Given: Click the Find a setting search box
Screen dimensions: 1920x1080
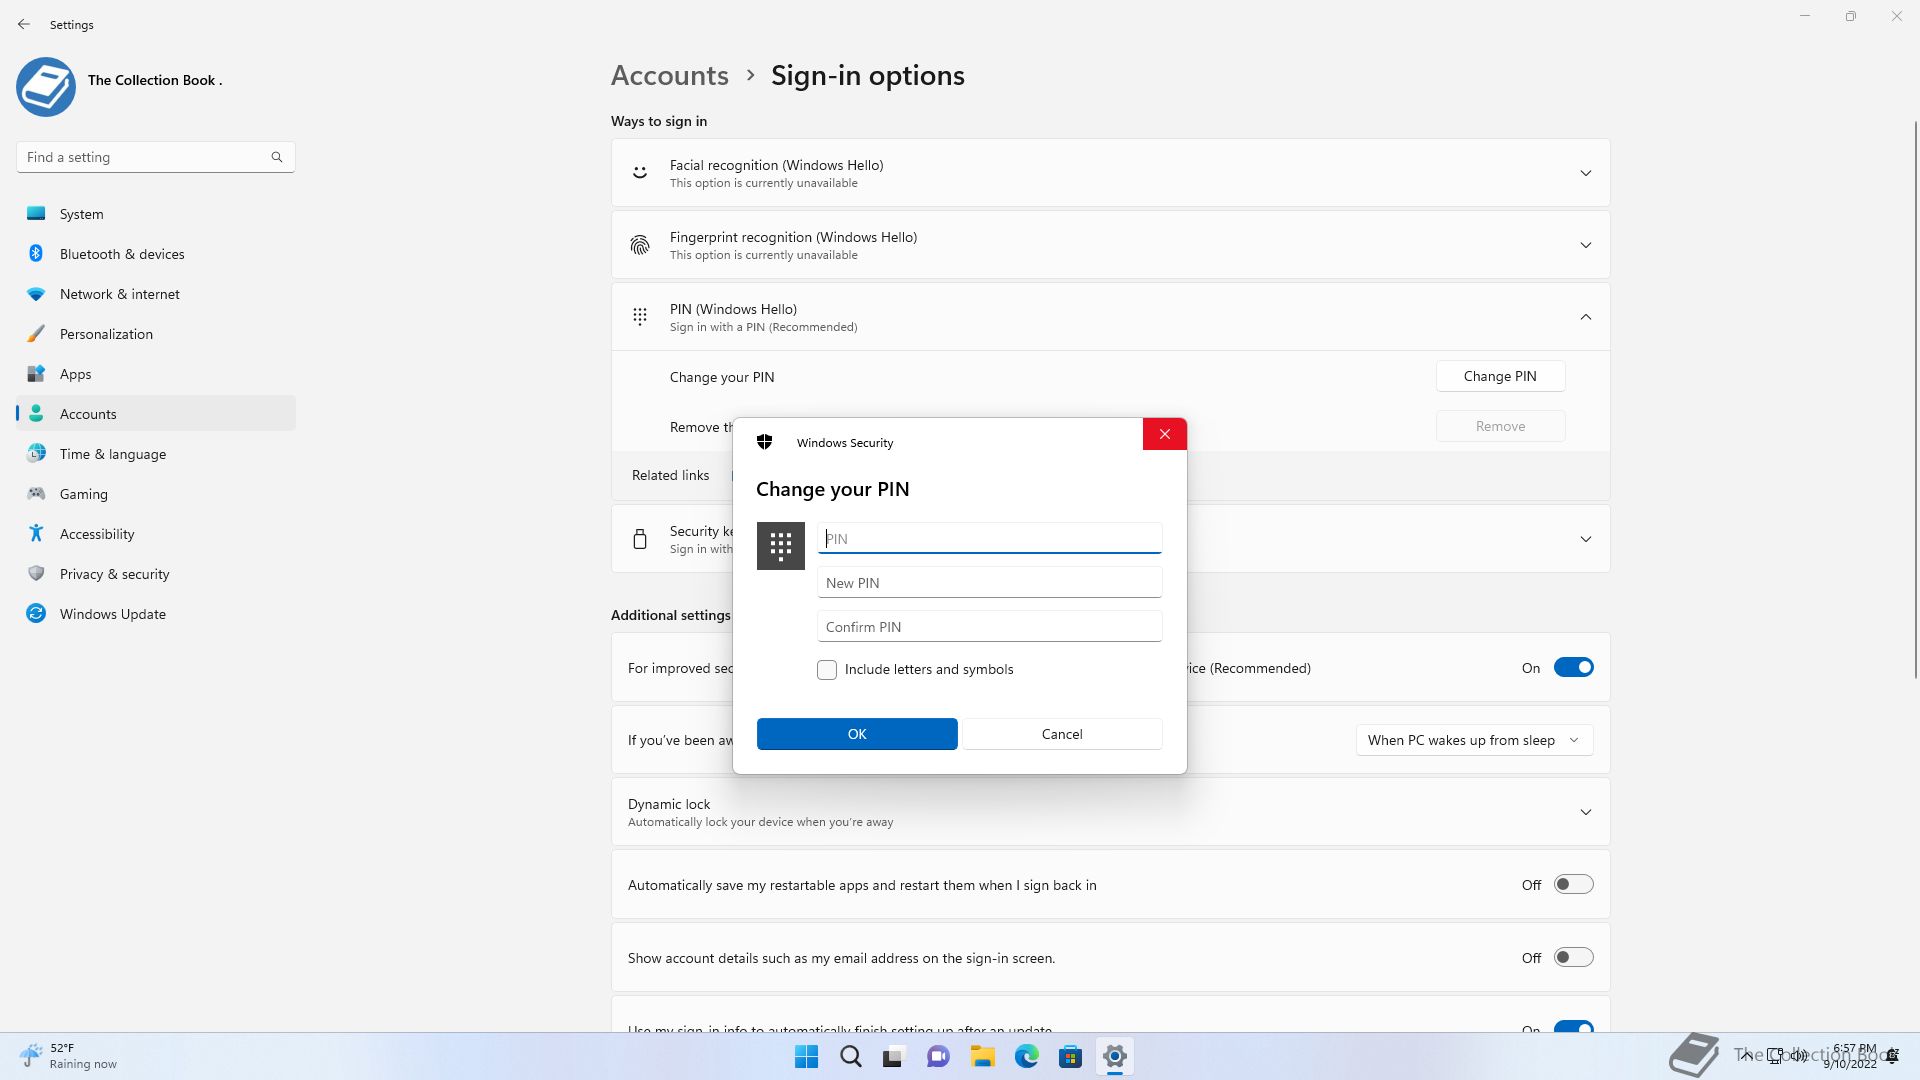Looking at the screenshot, I should [156, 157].
